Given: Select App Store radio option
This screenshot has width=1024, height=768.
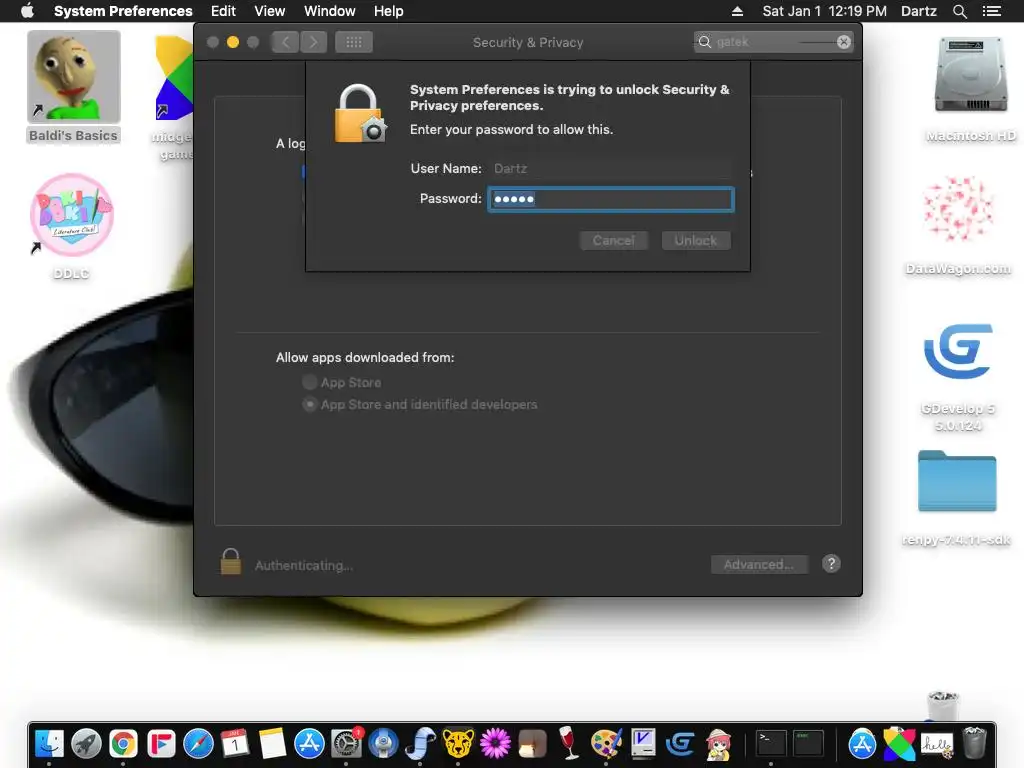Looking at the screenshot, I should tap(310, 383).
